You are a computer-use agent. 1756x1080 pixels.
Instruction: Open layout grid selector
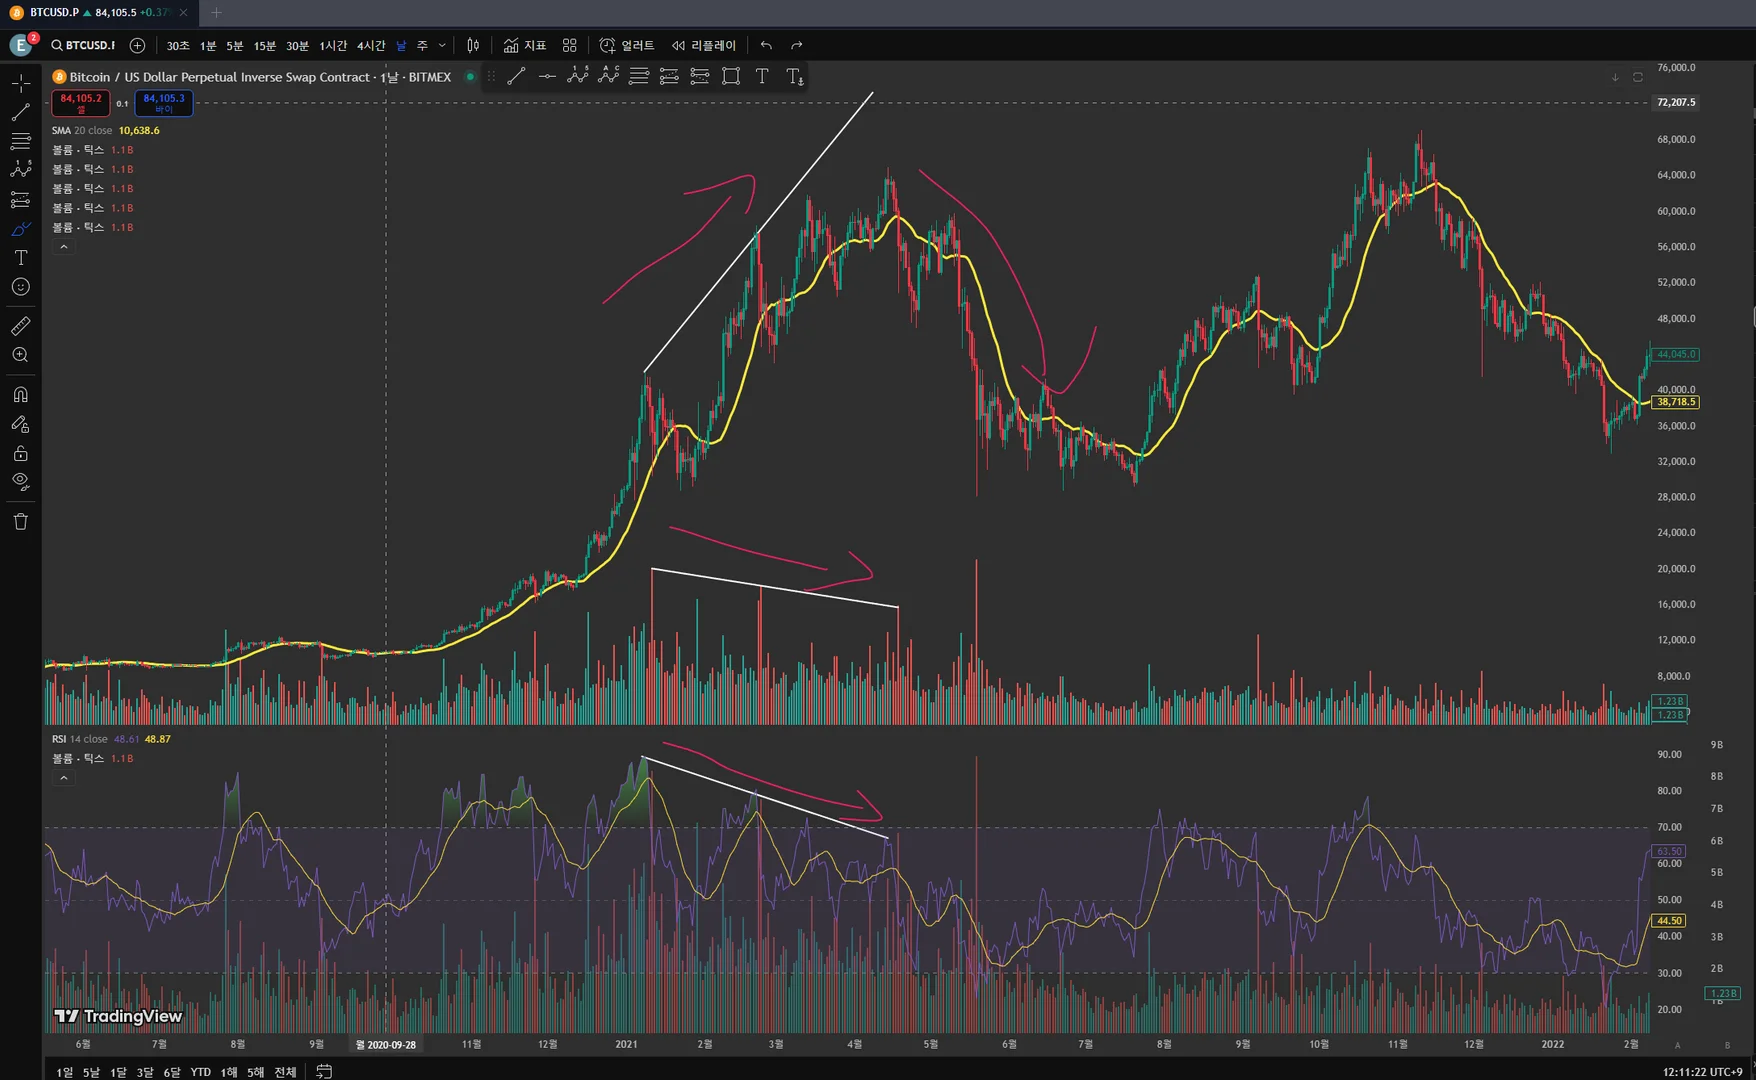click(x=570, y=45)
